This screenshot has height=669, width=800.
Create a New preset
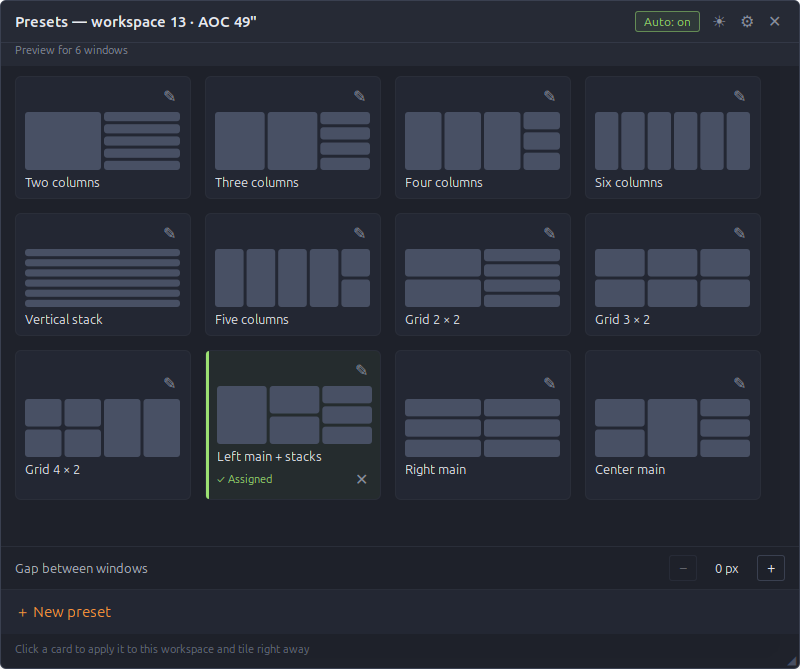(x=64, y=612)
